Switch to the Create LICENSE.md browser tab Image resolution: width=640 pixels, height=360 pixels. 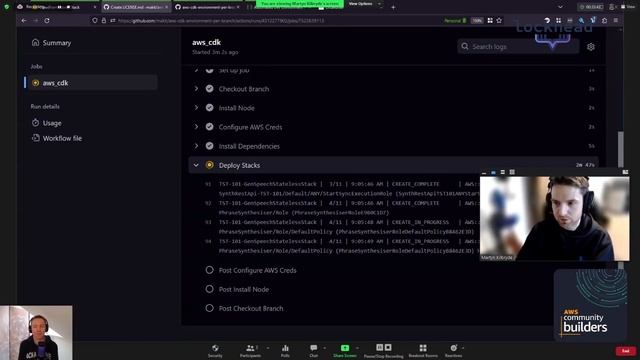136,7
